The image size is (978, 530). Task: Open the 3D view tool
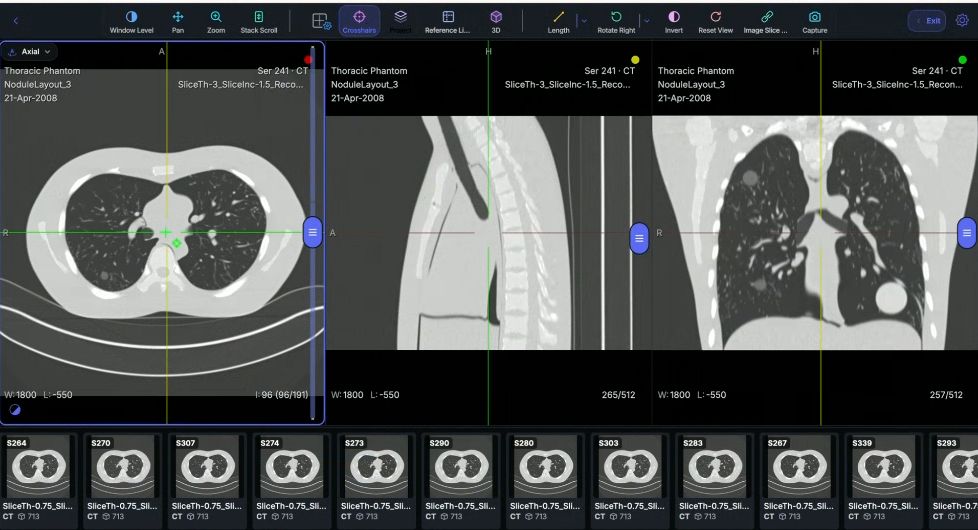pos(496,22)
